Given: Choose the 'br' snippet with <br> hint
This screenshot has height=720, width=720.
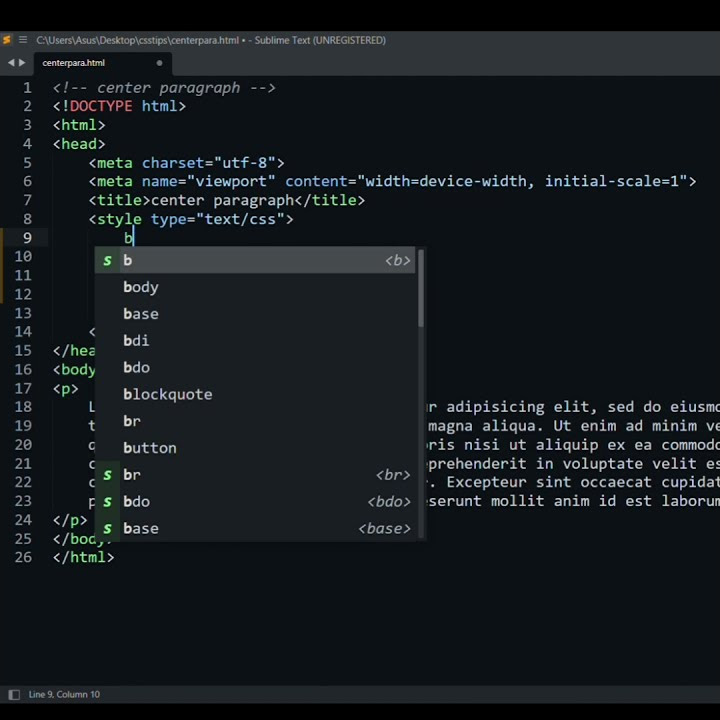Looking at the screenshot, I should point(255,475).
